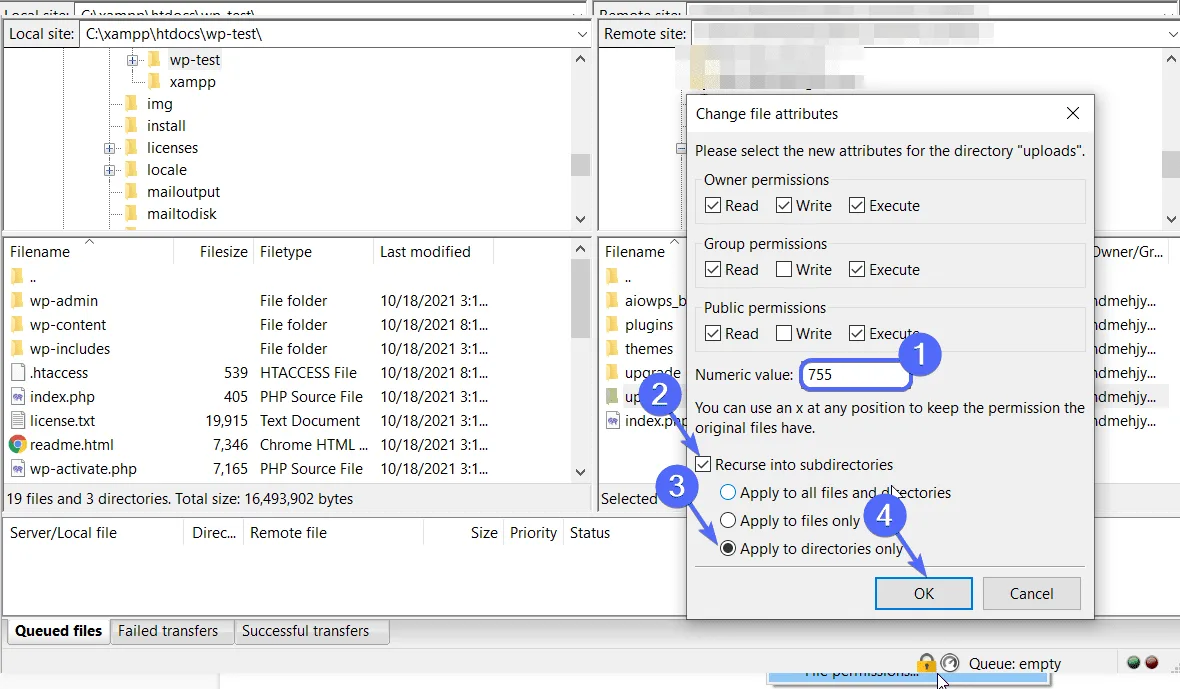Open the Remote site path dropdown
This screenshot has width=1180, height=689.
click(1172, 34)
